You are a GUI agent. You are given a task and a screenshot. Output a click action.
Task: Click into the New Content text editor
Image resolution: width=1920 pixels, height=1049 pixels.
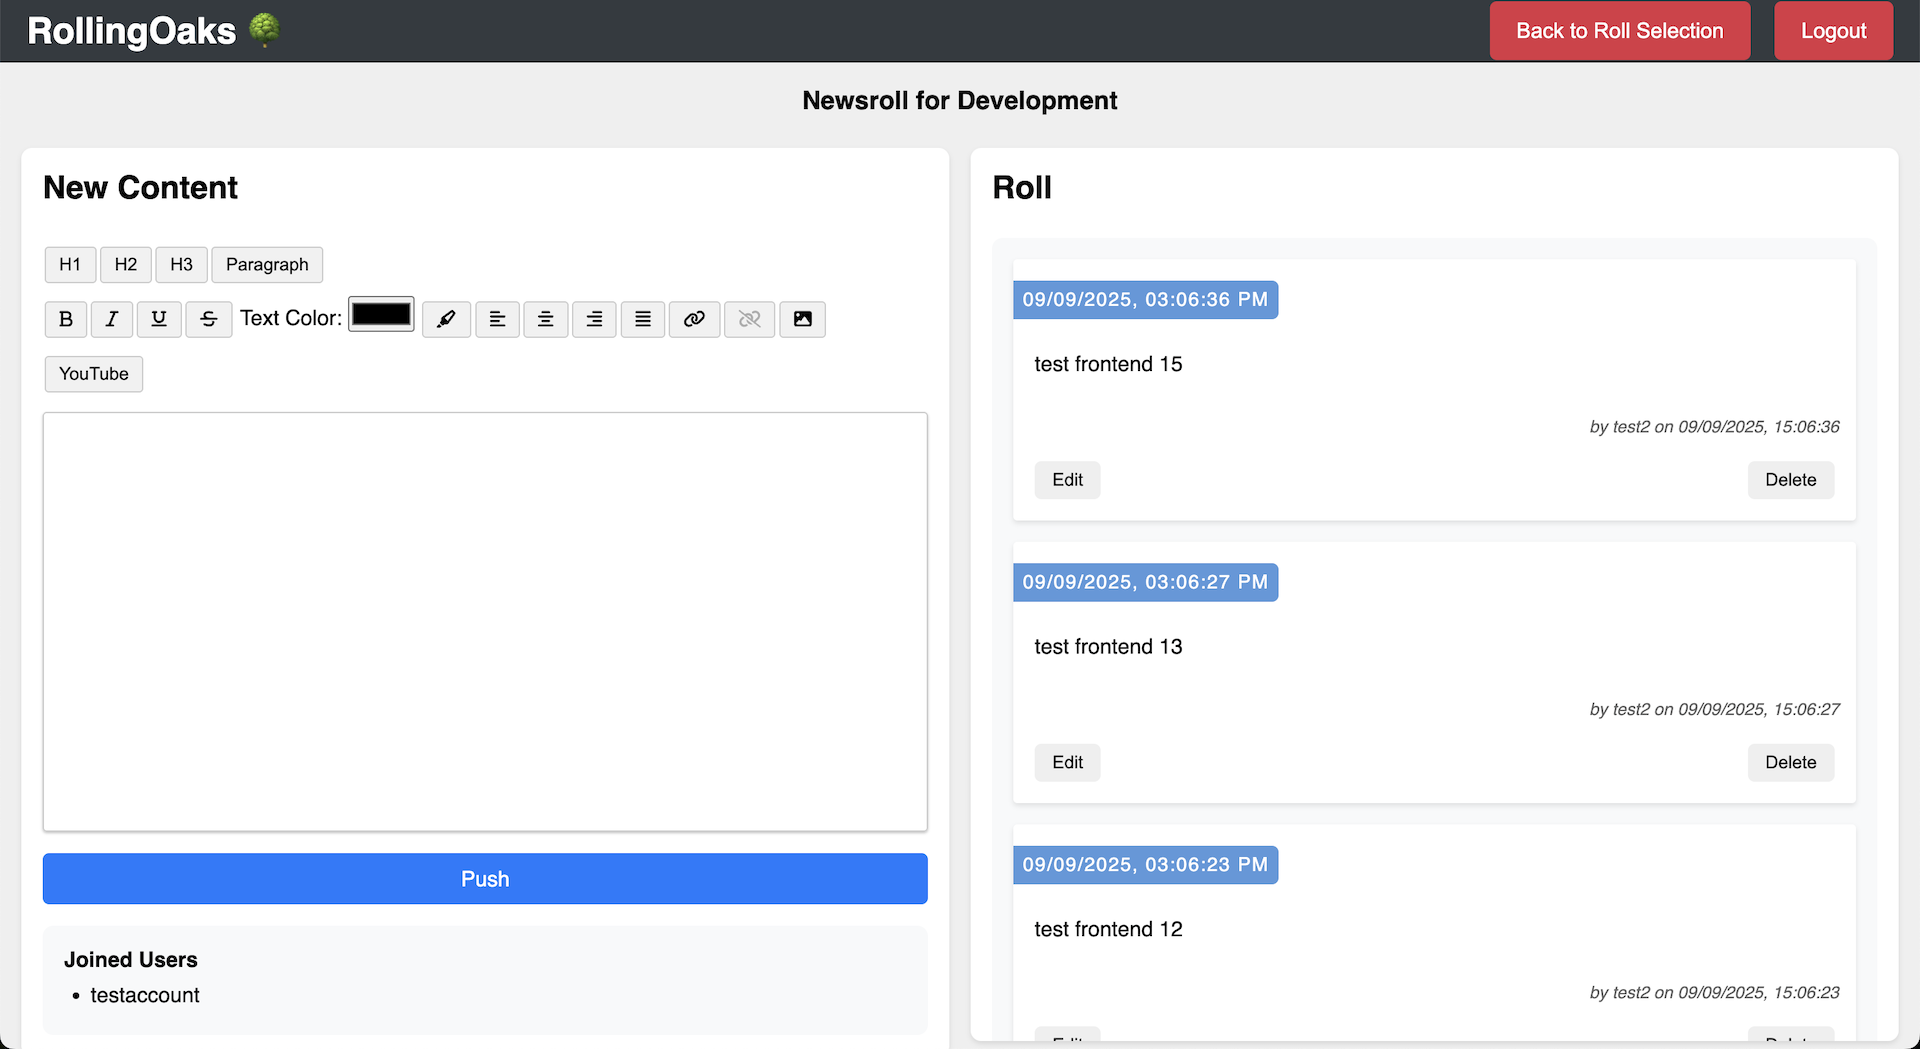pos(485,621)
